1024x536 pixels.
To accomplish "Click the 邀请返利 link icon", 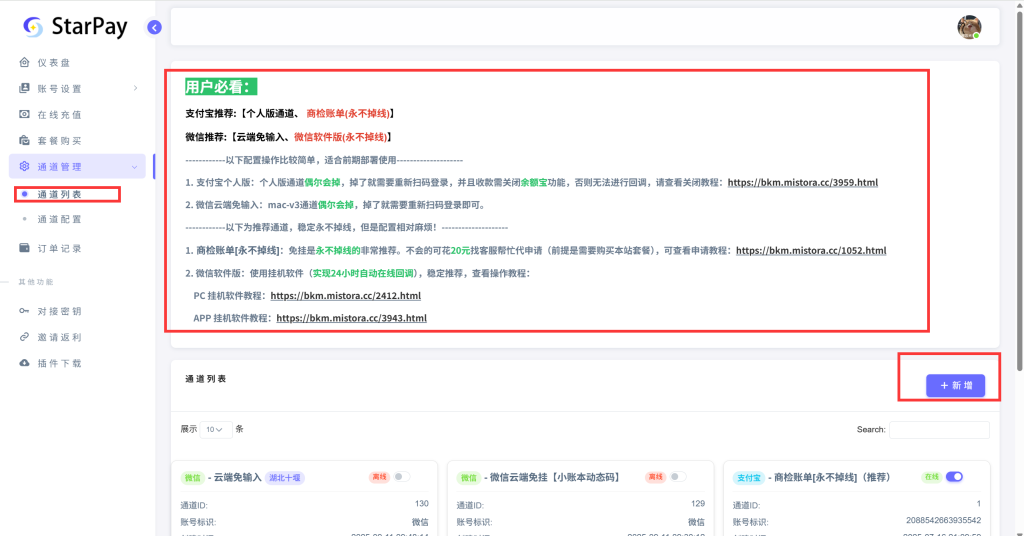I will (24, 337).
